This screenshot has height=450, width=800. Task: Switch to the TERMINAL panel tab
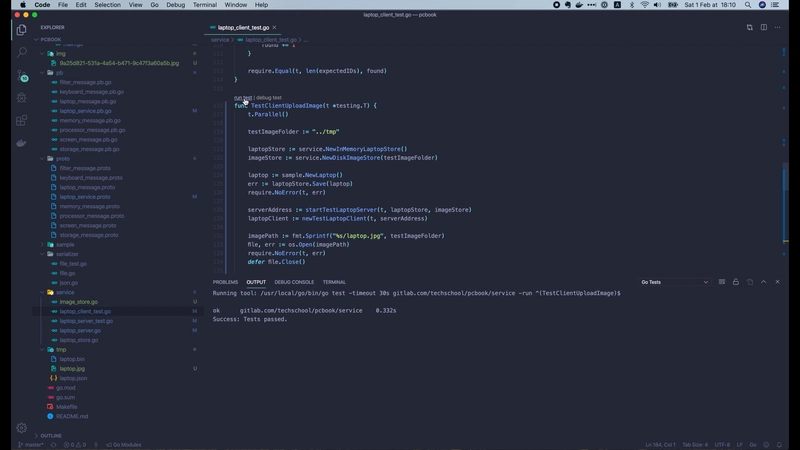[x=334, y=282]
